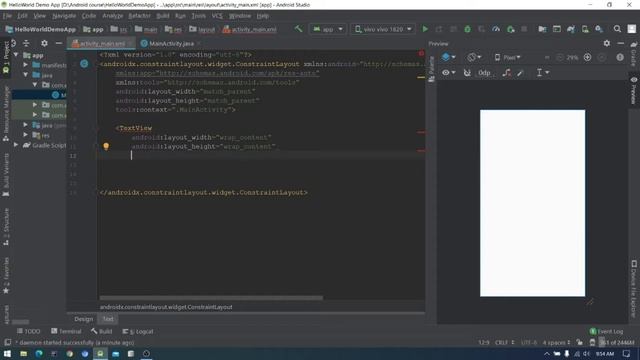The width and height of the screenshot is (640, 360).
Task: Open the File menu
Action: tap(7, 16)
